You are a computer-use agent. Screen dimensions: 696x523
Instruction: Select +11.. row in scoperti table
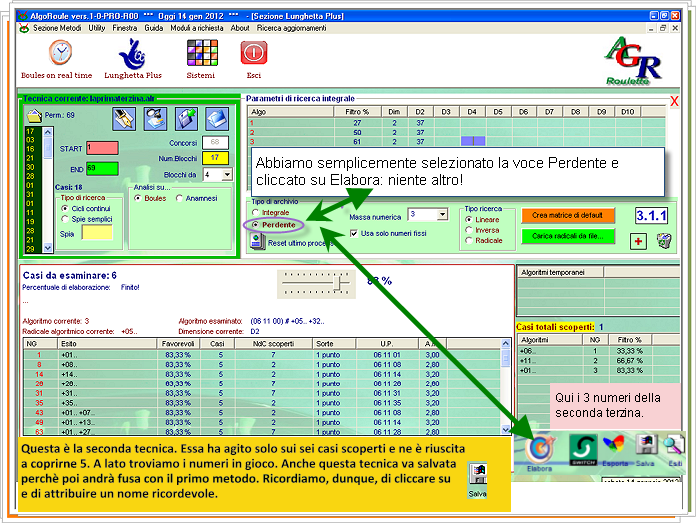pos(597,361)
